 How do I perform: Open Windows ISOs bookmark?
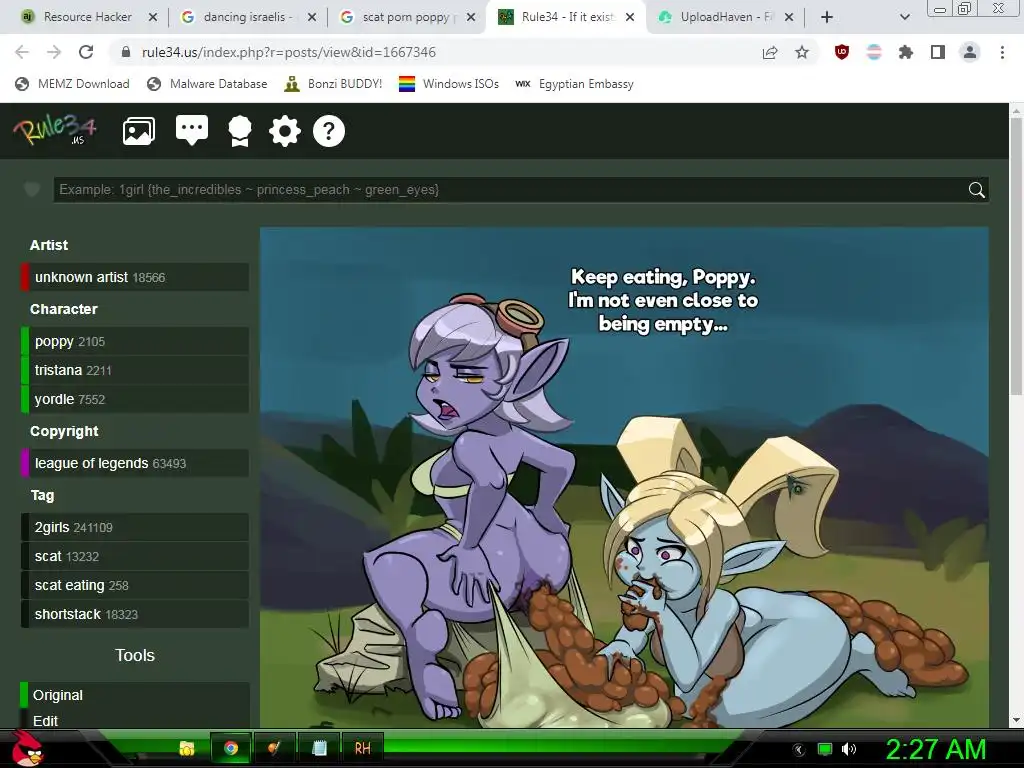pyautogui.click(x=449, y=84)
